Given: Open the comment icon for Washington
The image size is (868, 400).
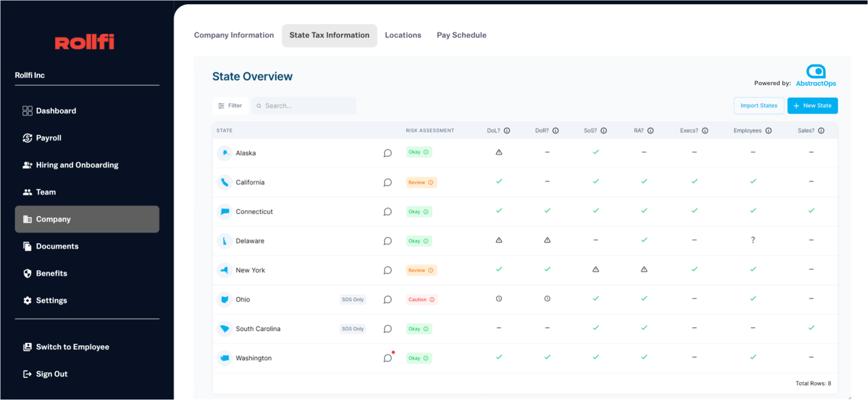Looking at the screenshot, I should (x=388, y=358).
